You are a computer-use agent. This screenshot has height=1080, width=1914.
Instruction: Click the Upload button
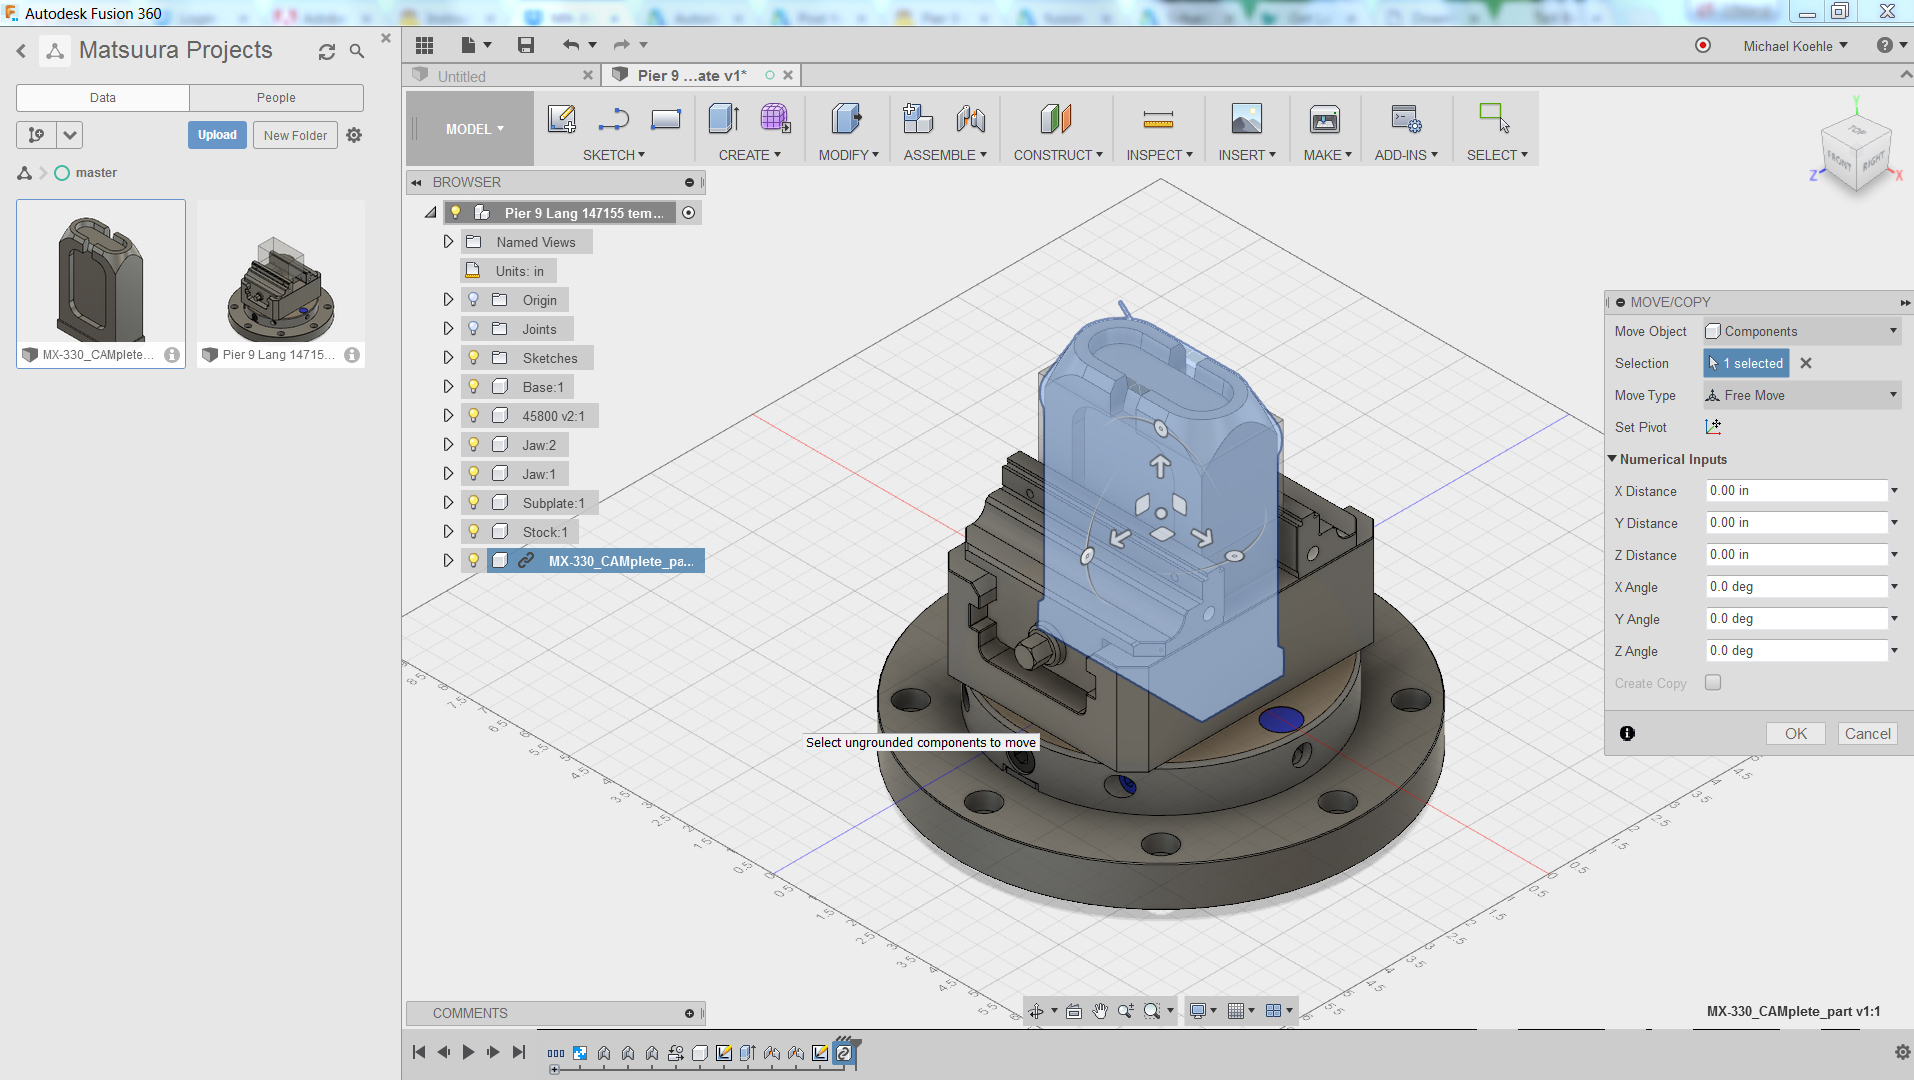point(217,135)
